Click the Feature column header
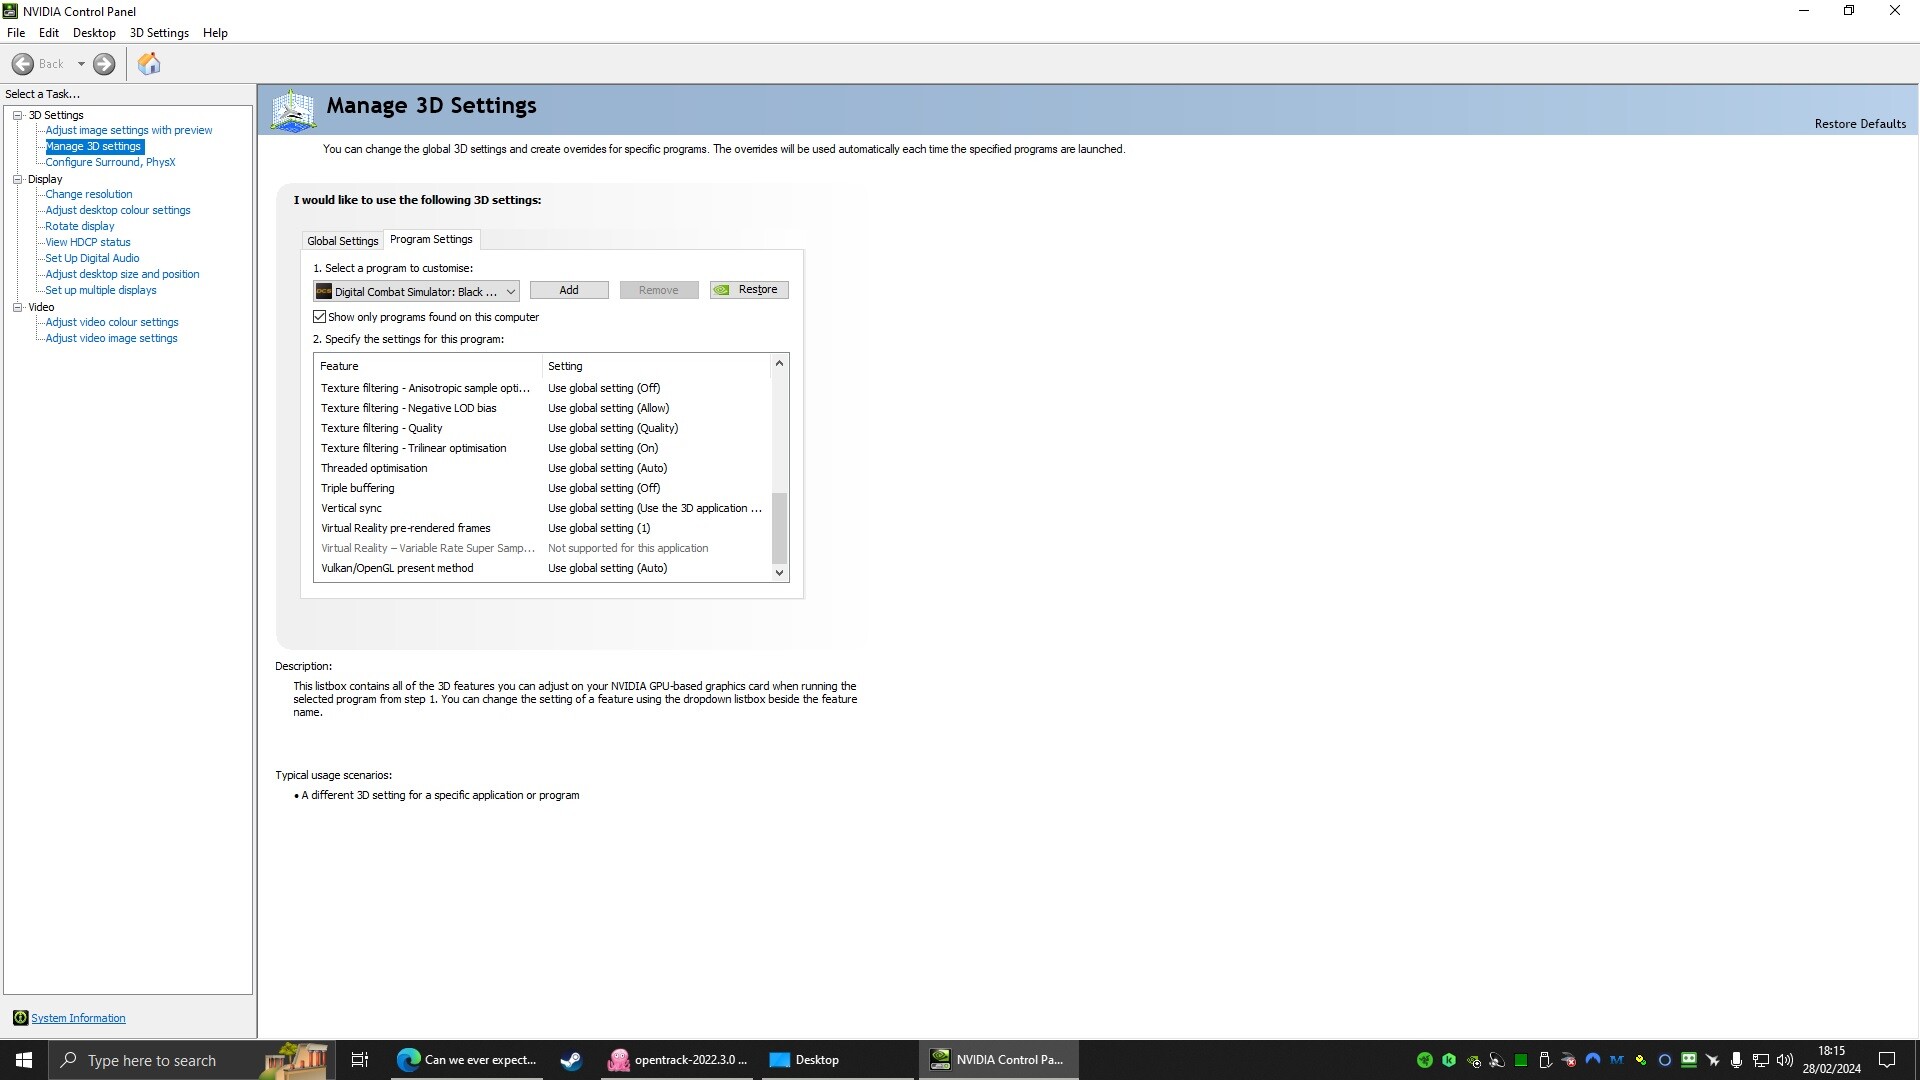1920x1080 pixels. (x=428, y=366)
